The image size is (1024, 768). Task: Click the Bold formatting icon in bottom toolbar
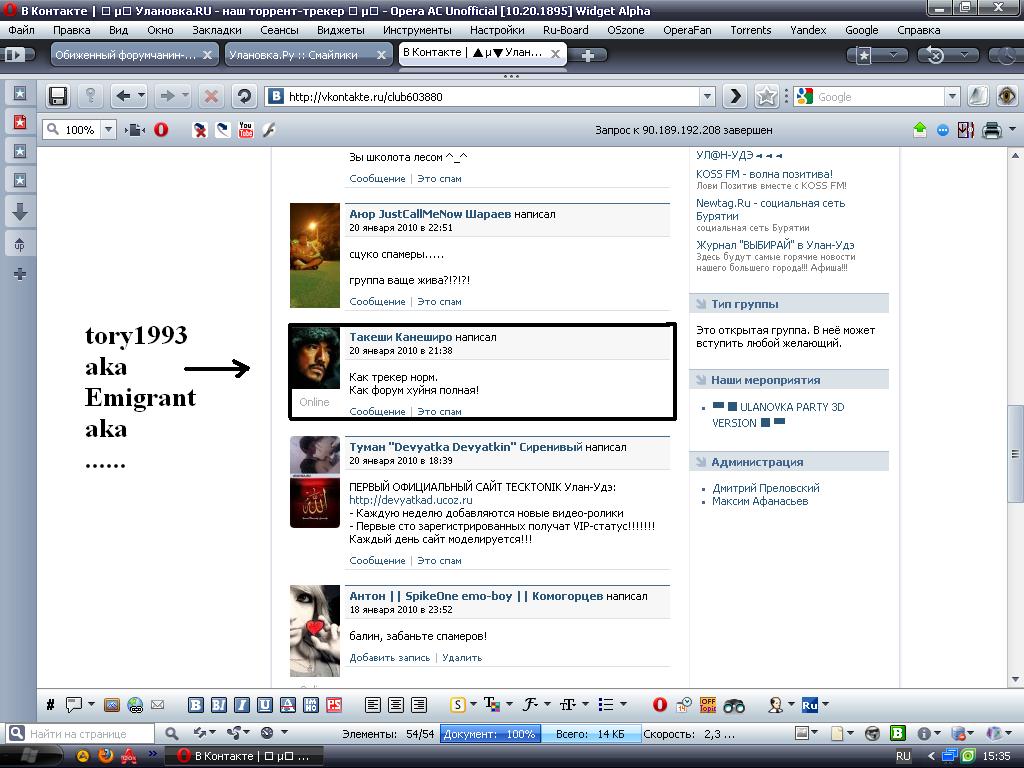click(x=196, y=705)
